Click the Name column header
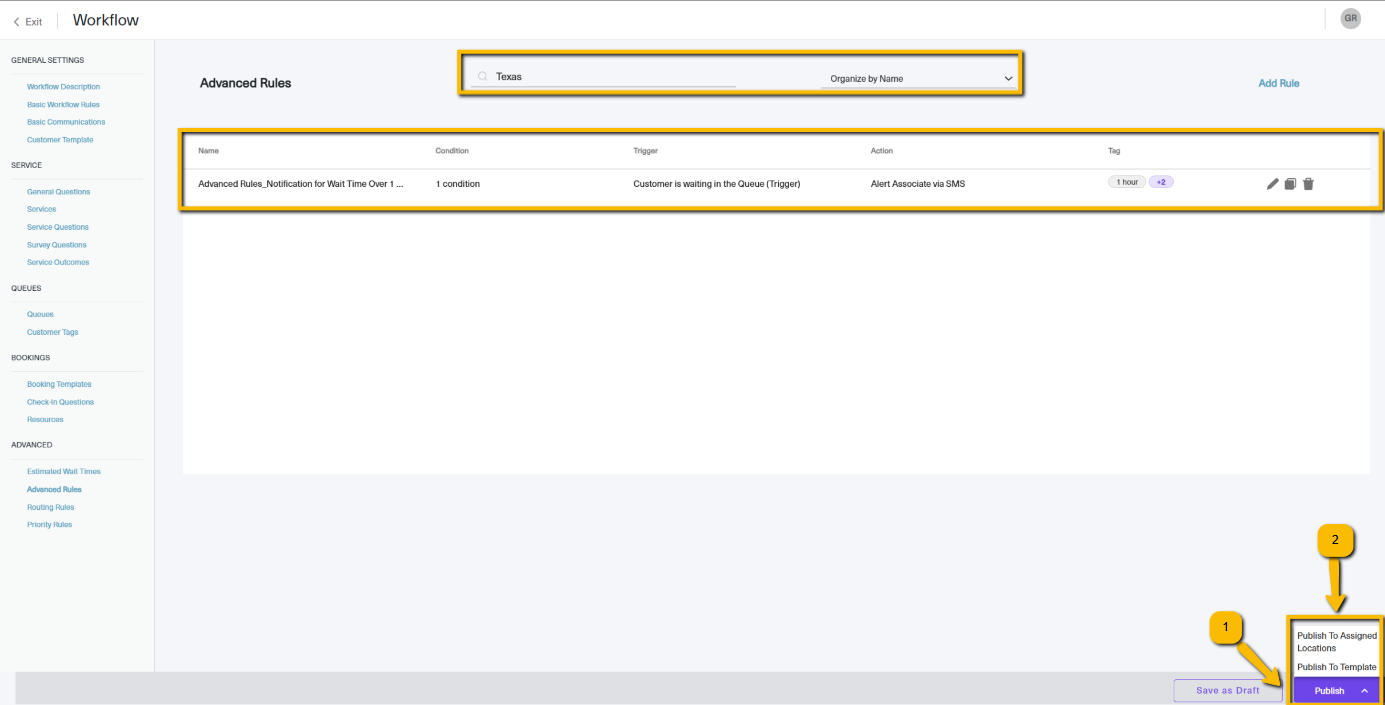Screen dimensions: 1385x705 208,151
